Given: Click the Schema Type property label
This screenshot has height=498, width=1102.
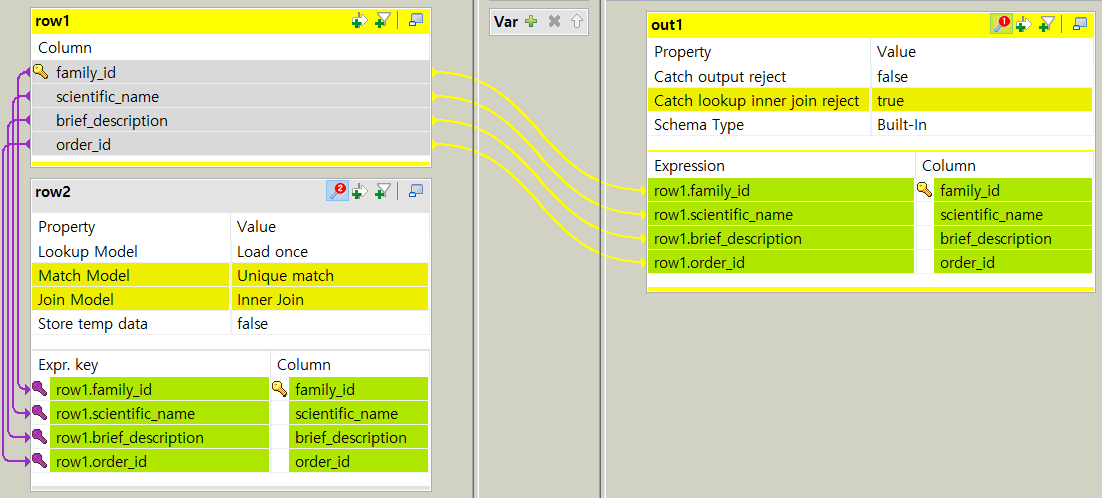Looking at the screenshot, I should tap(699, 125).
